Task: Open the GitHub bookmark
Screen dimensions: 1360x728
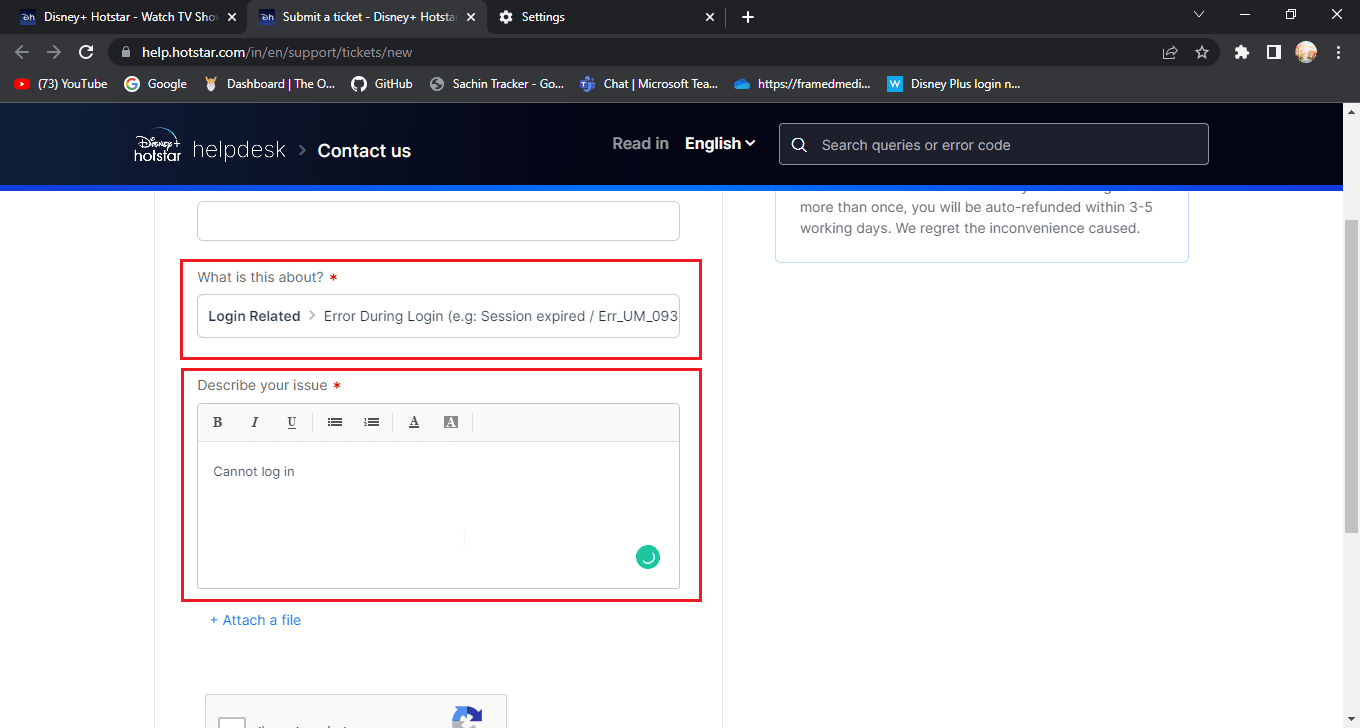Action: 382,84
